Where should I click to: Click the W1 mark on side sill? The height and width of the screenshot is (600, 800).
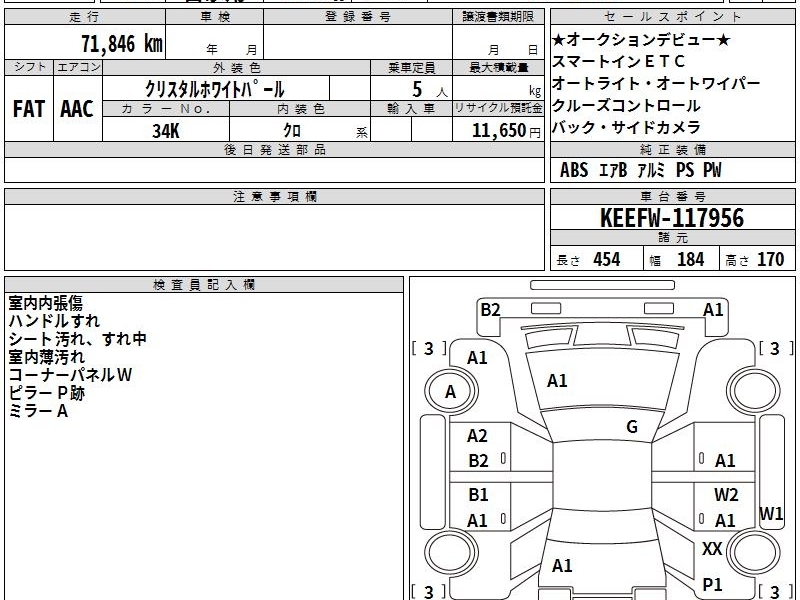tap(771, 513)
